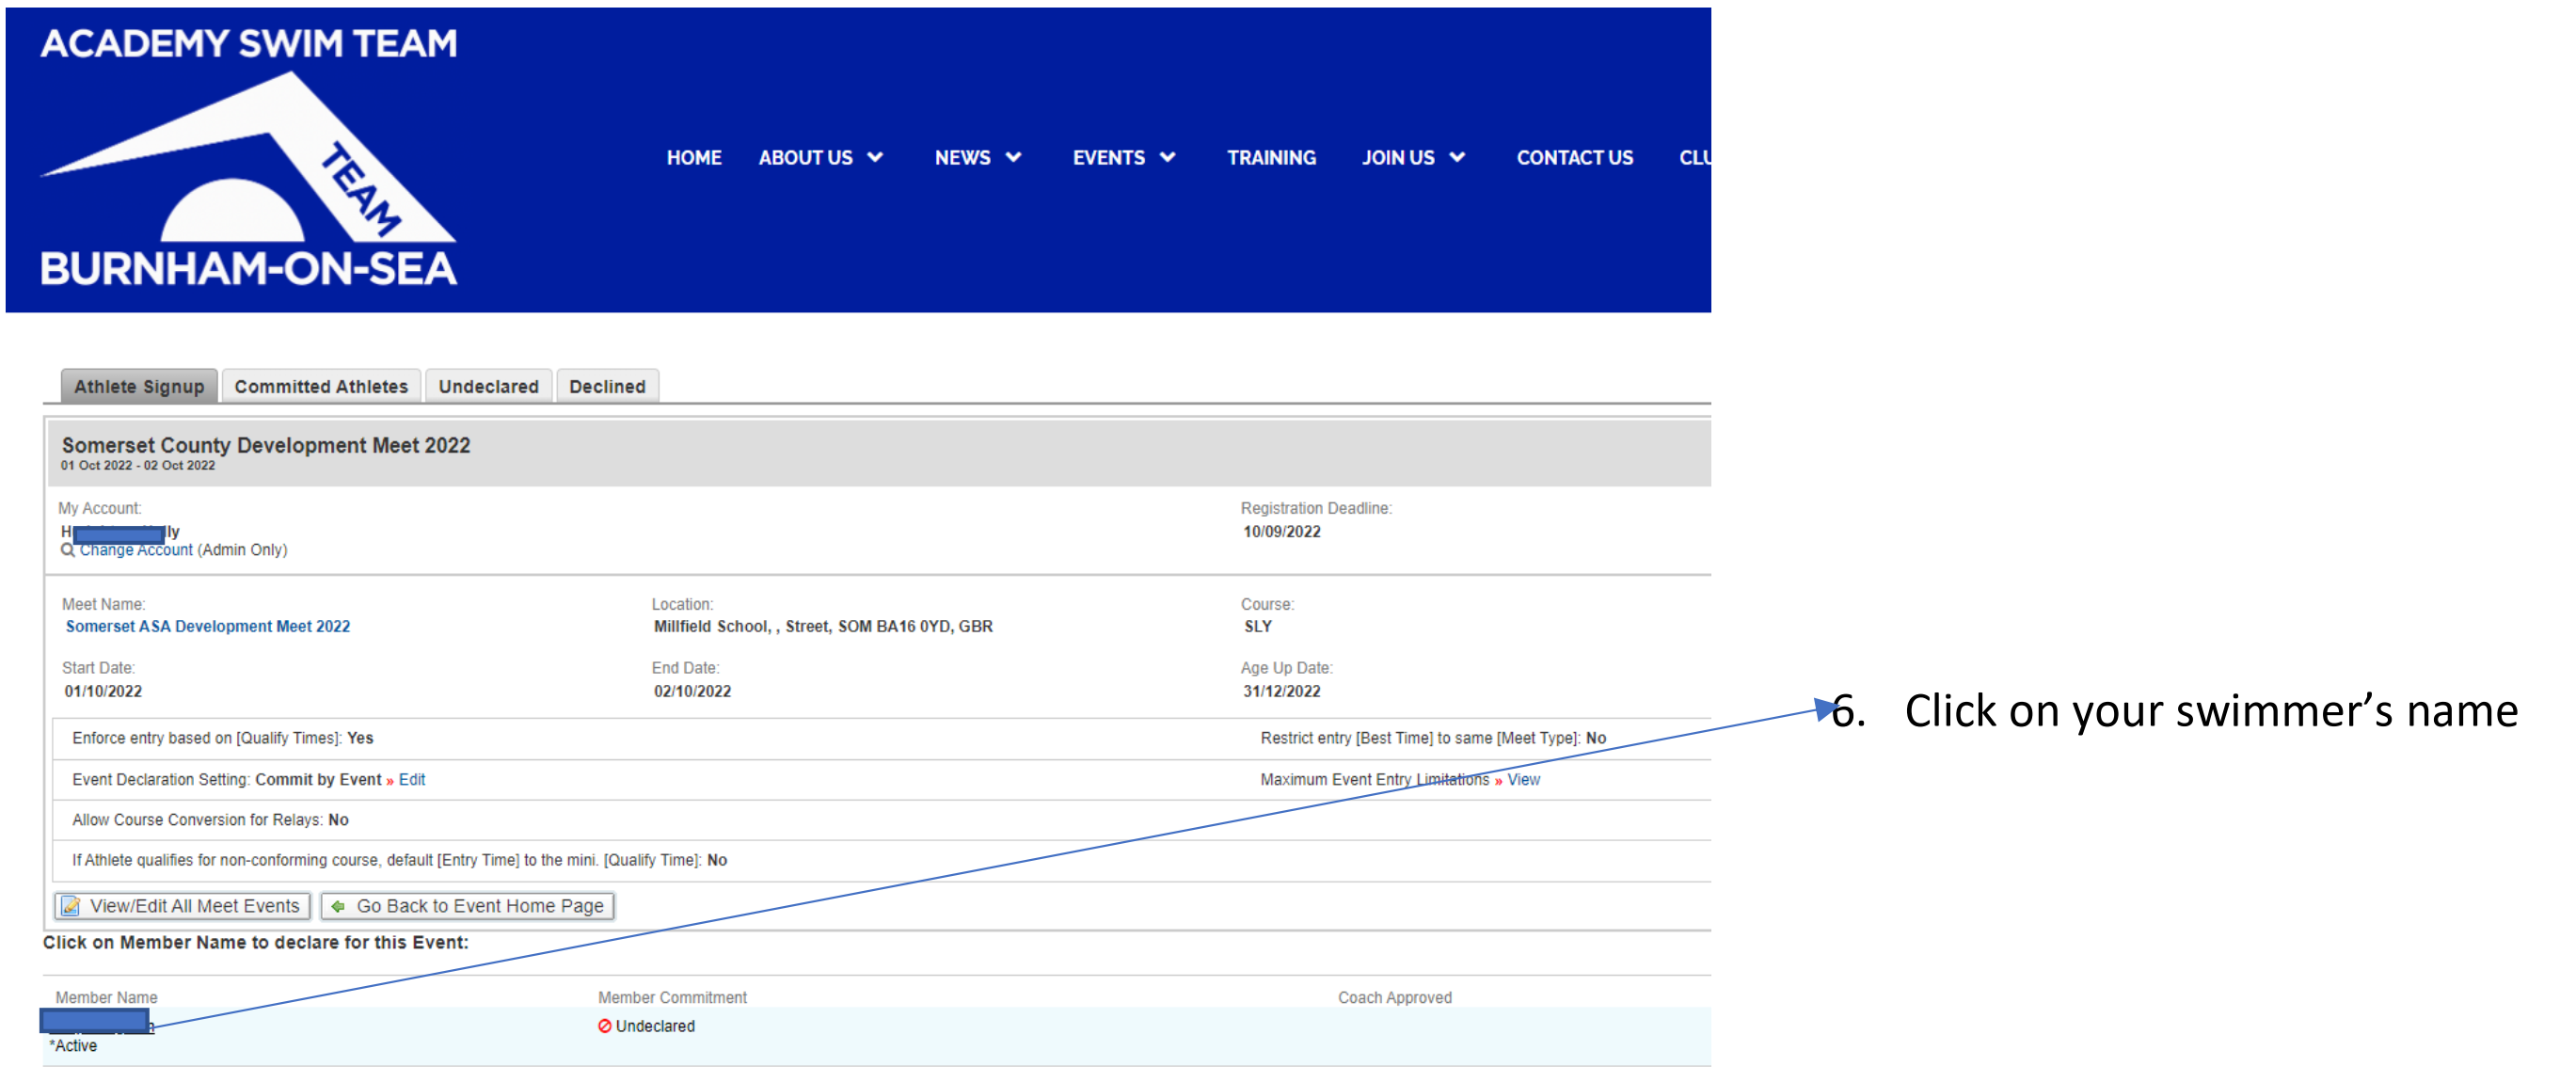Select the Declined tab

coord(607,386)
